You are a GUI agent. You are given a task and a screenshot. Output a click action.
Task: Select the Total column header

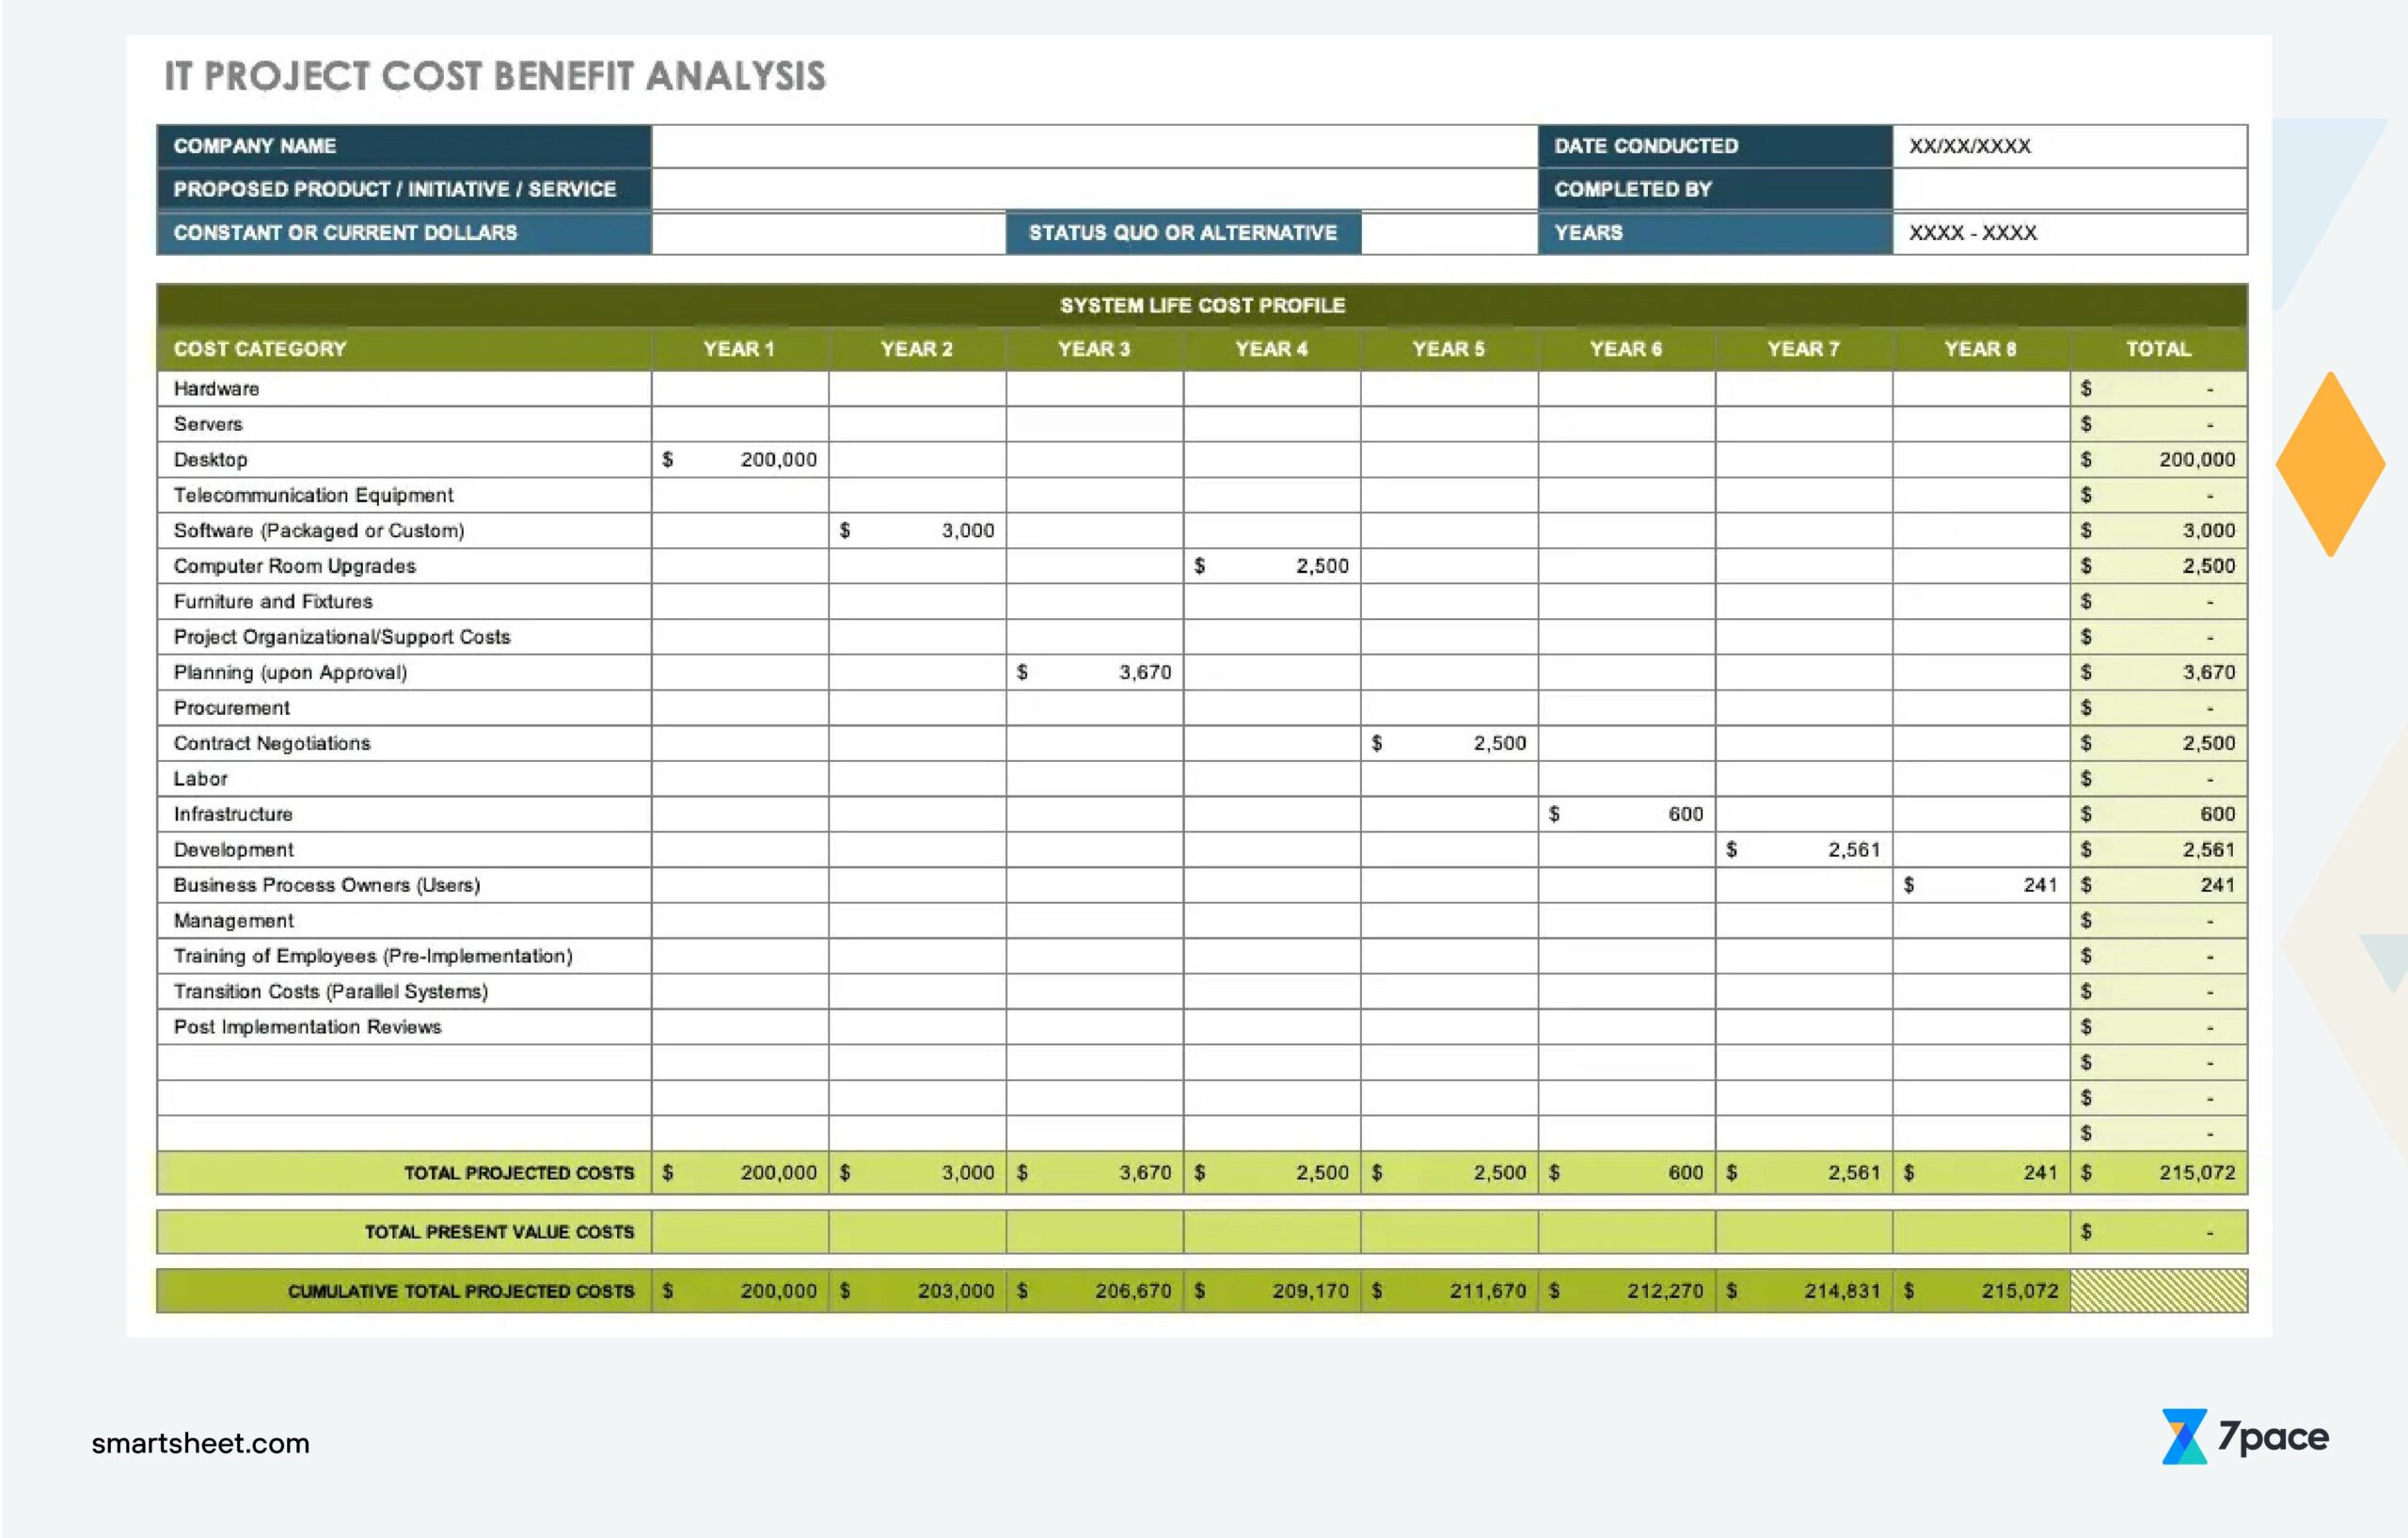(2159, 349)
